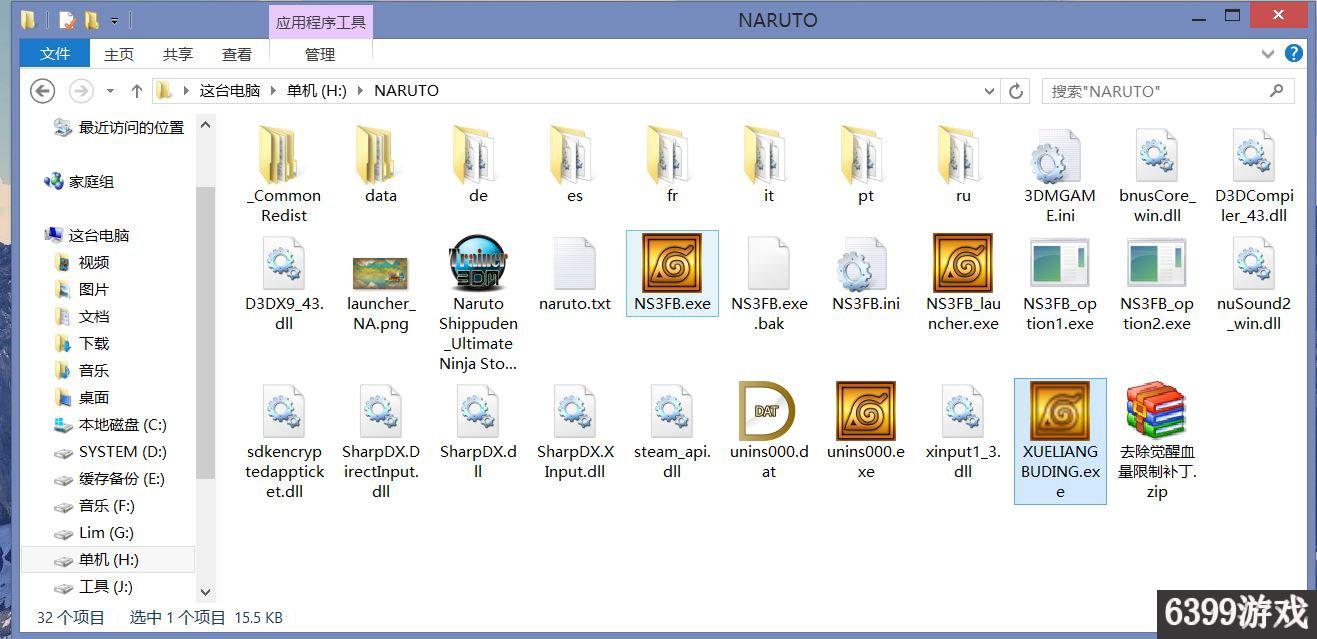The width and height of the screenshot is (1317, 639).
Task: Open the 管理 ribbon tab
Action: coord(320,54)
